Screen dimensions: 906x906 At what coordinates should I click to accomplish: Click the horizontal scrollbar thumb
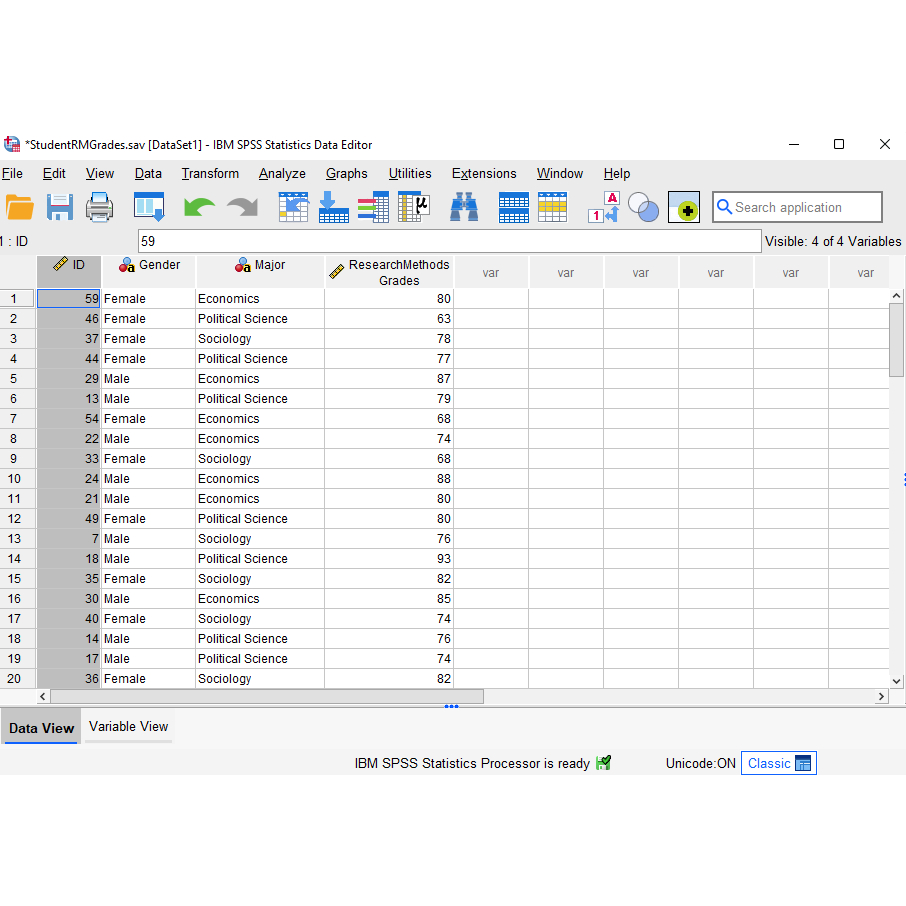tap(267, 696)
